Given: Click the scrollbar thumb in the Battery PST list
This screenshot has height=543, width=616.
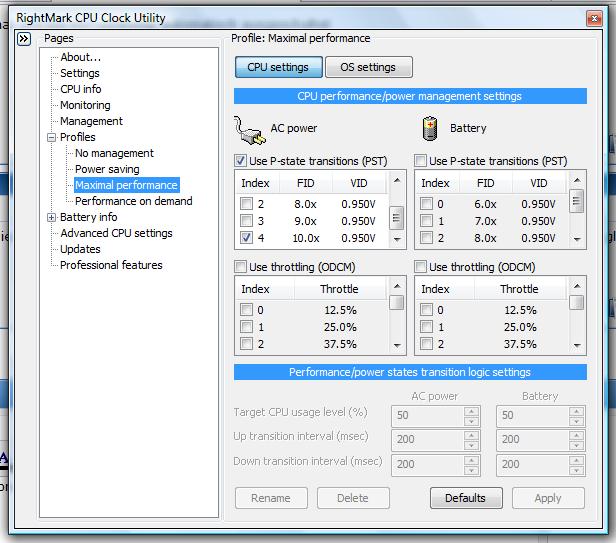Looking at the screenshot, I should tap(576, 201).
